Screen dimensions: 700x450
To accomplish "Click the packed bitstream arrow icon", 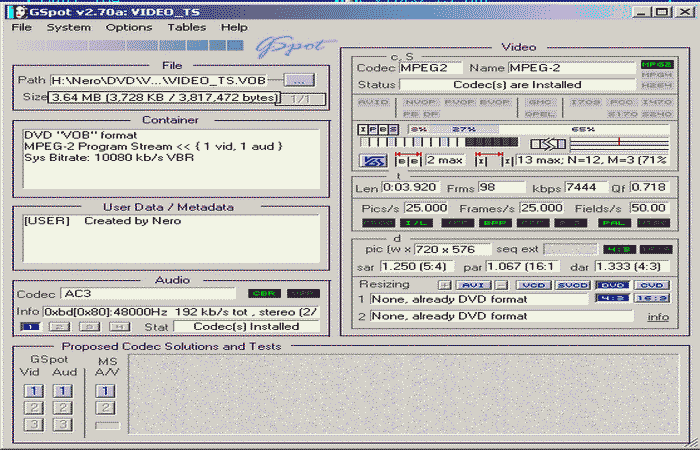I will (x=548, y=144).
